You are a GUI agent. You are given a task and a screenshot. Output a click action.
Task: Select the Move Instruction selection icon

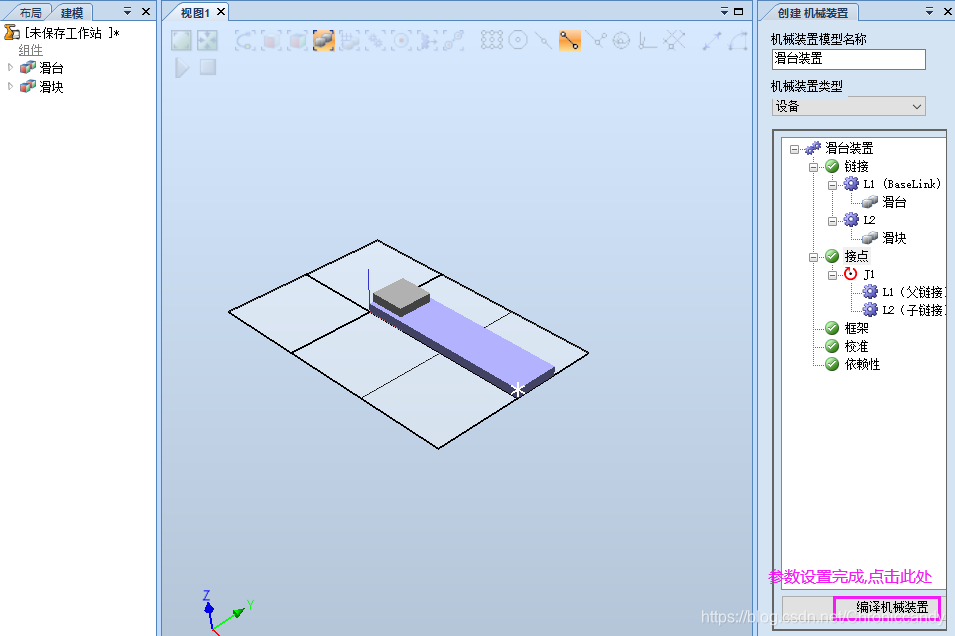click(x=428, y=41)
